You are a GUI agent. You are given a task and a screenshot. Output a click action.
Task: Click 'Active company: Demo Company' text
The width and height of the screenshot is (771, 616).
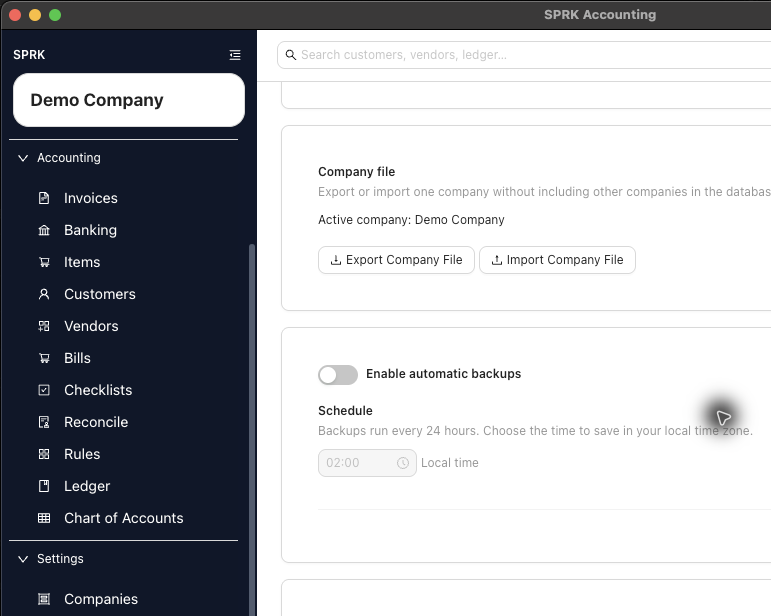(411, 220)
